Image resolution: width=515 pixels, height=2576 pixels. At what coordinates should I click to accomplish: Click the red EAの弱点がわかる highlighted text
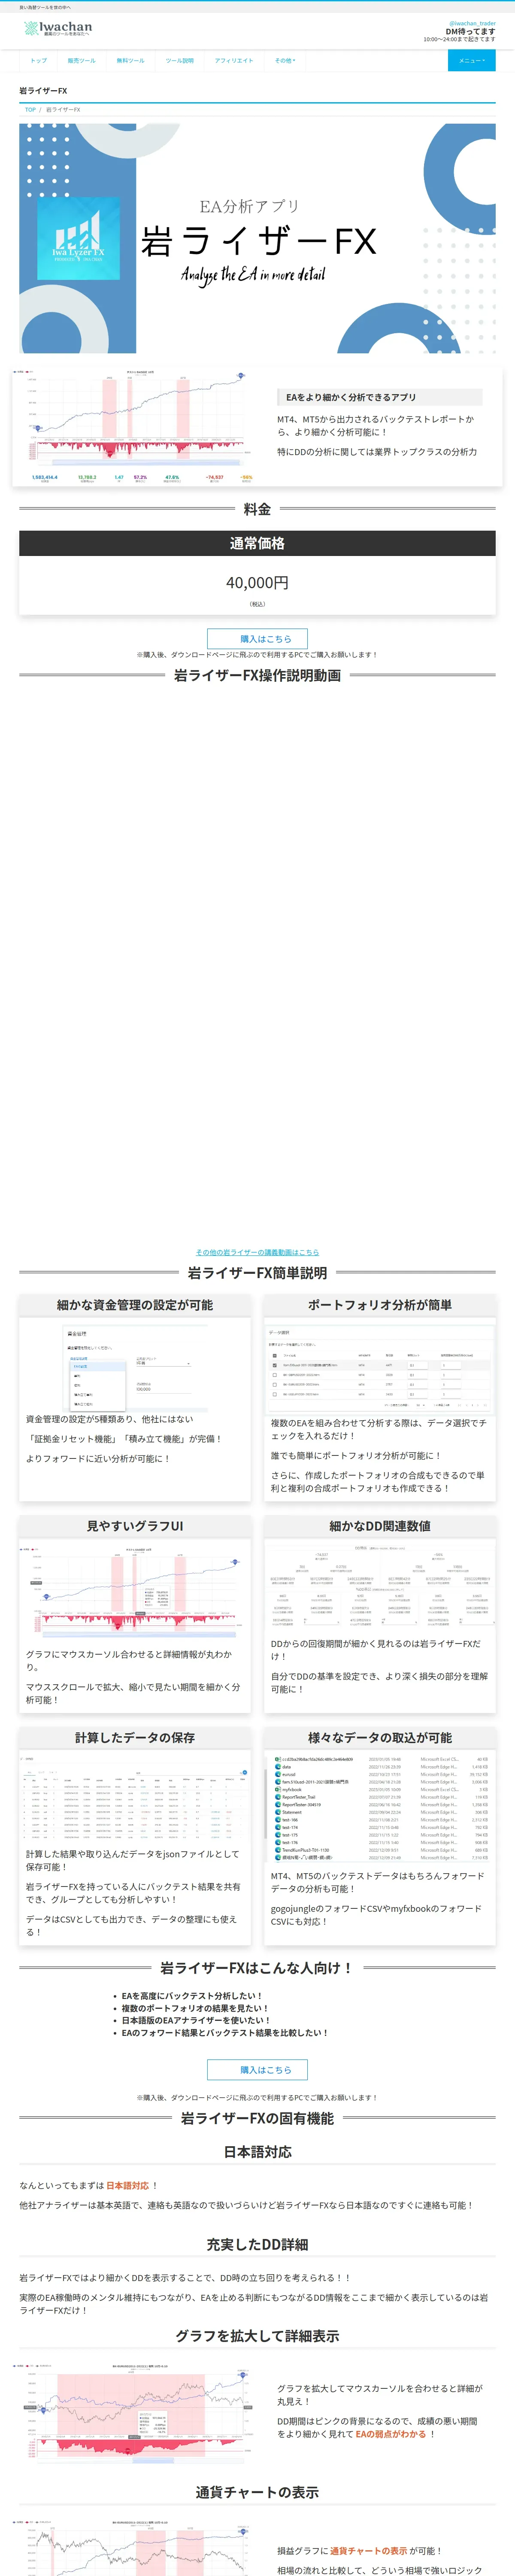391,2434
